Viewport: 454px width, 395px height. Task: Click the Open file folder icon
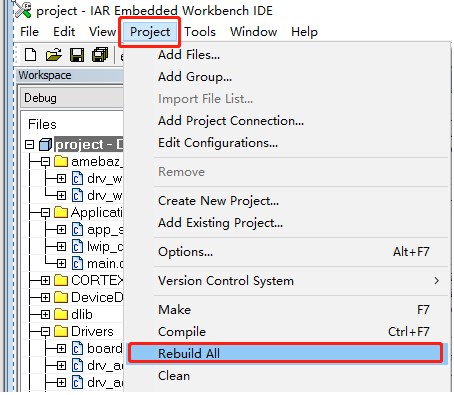54,55
